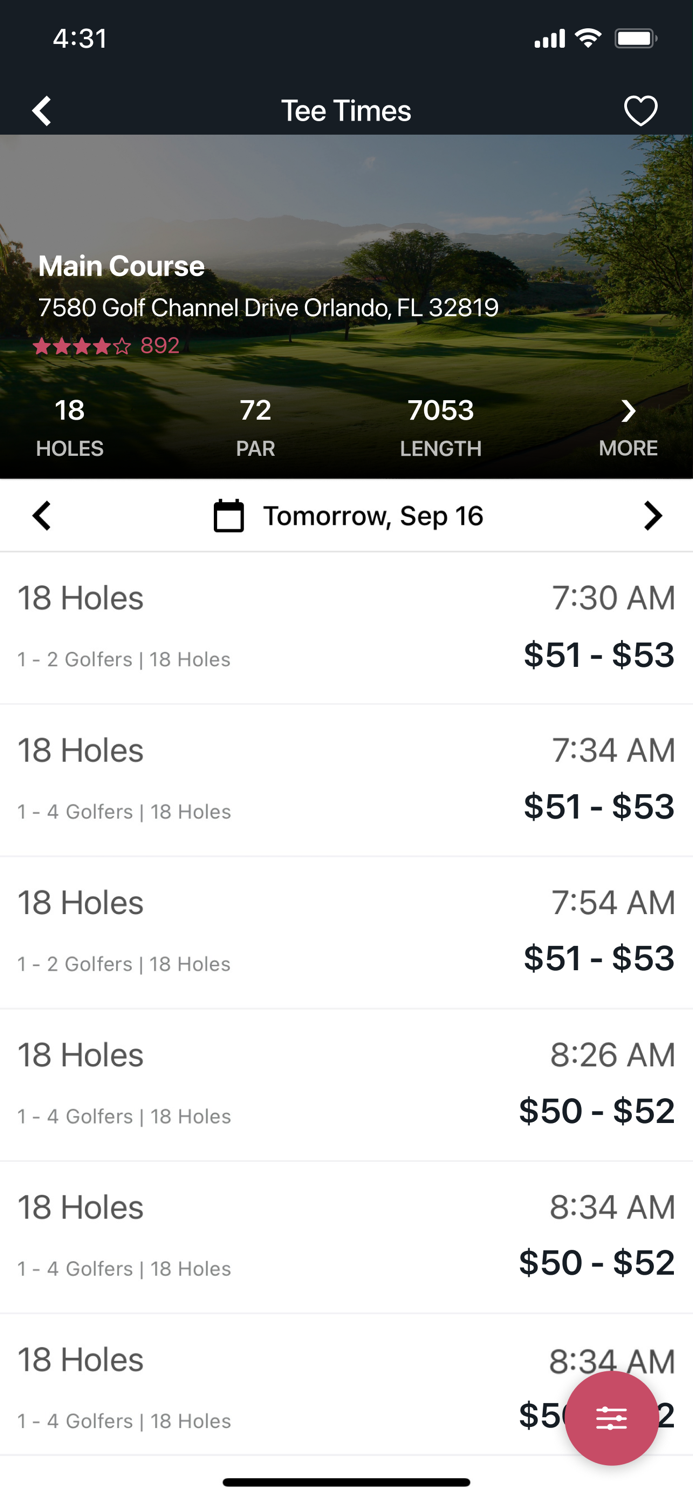This screenshot has width=693, height=1500.
Task: Go to the next day with the right chevron
Action: pos(653,515)
